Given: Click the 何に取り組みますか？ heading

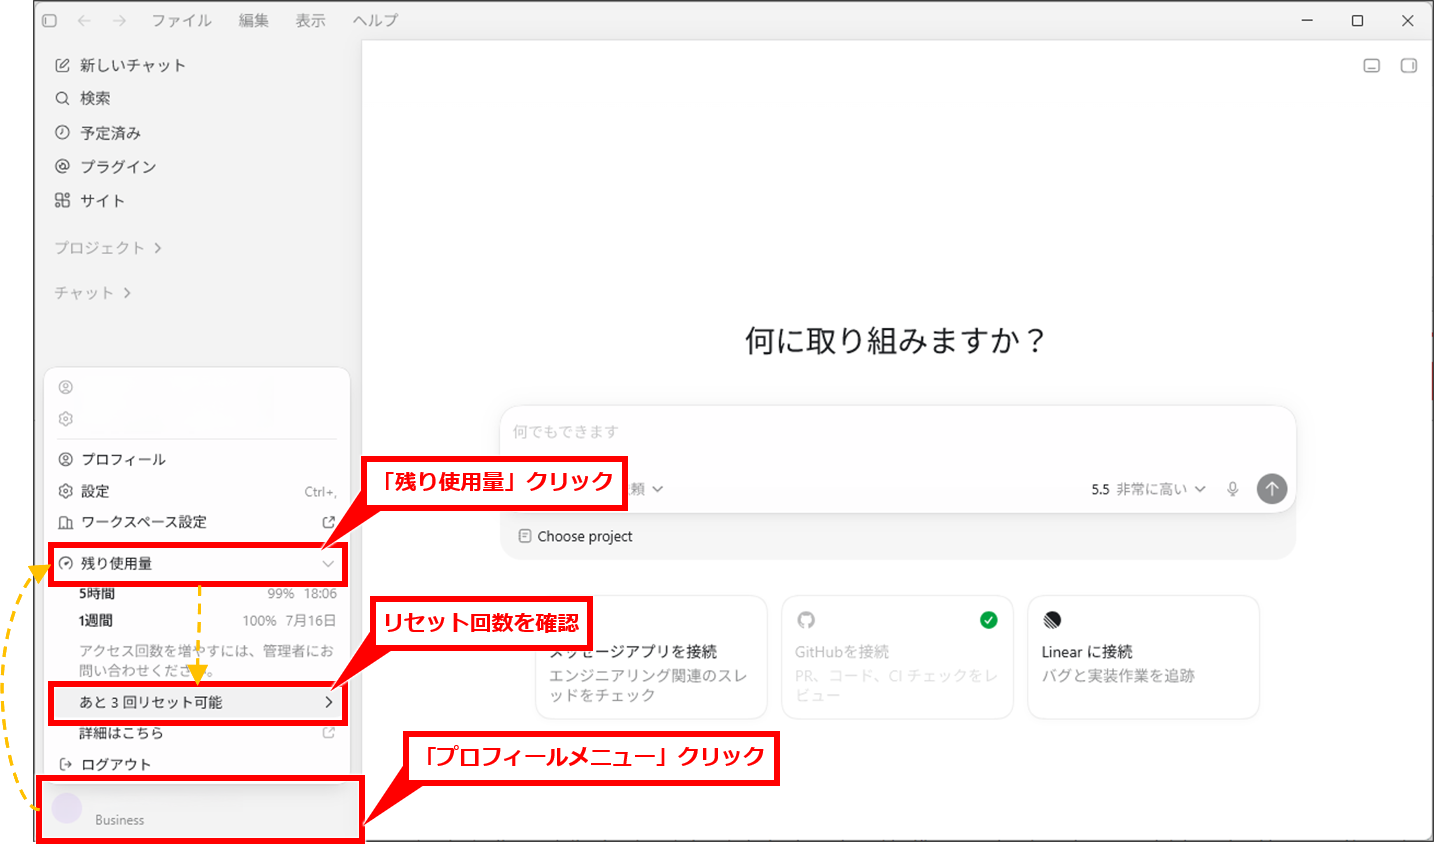Looking at the screenshot, I should coord(895,341).
